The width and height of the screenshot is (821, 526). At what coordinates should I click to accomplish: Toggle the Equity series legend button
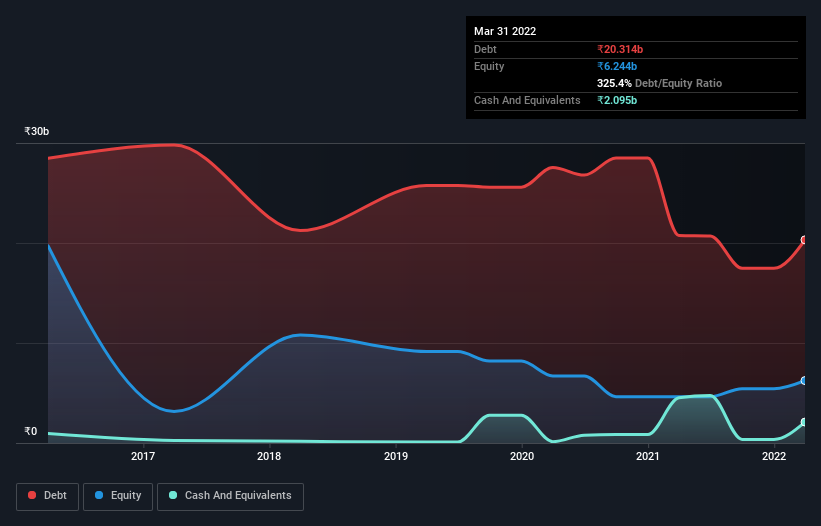(118, 496)
